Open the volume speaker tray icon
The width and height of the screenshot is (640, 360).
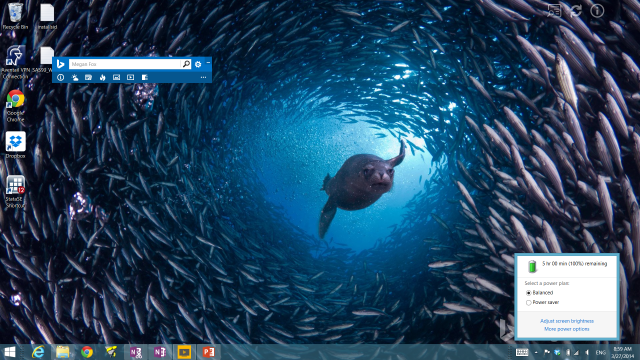(587, 352)
